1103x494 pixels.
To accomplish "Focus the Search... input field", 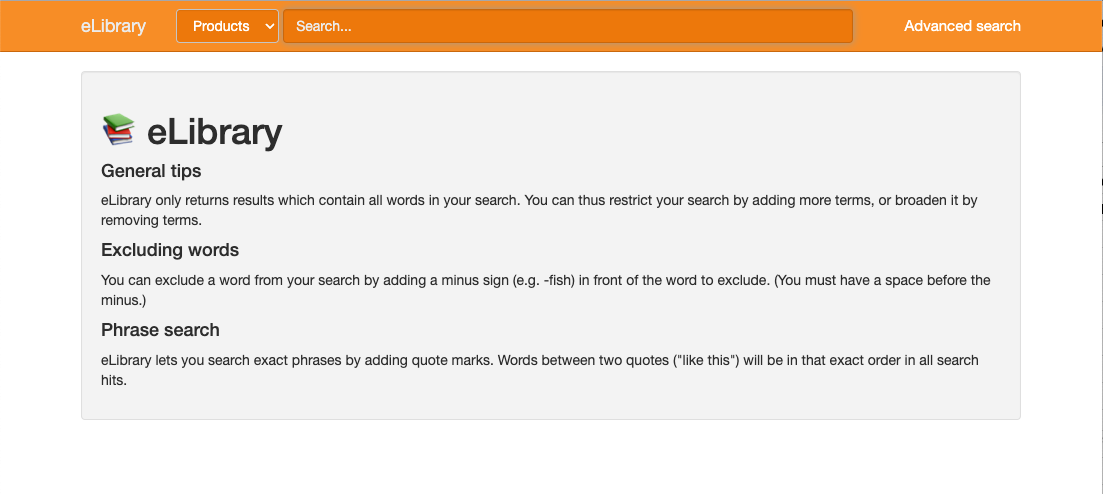I will [567, 26].
